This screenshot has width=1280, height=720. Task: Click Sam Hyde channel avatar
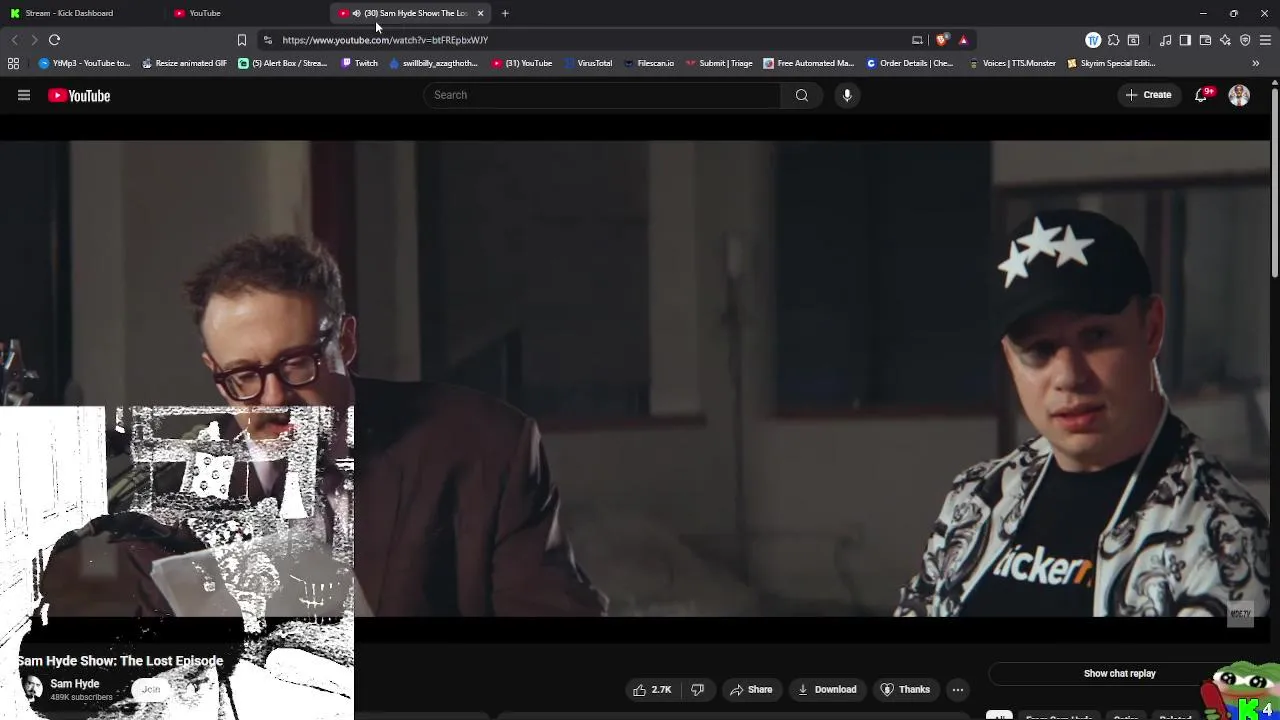[32, 688]
